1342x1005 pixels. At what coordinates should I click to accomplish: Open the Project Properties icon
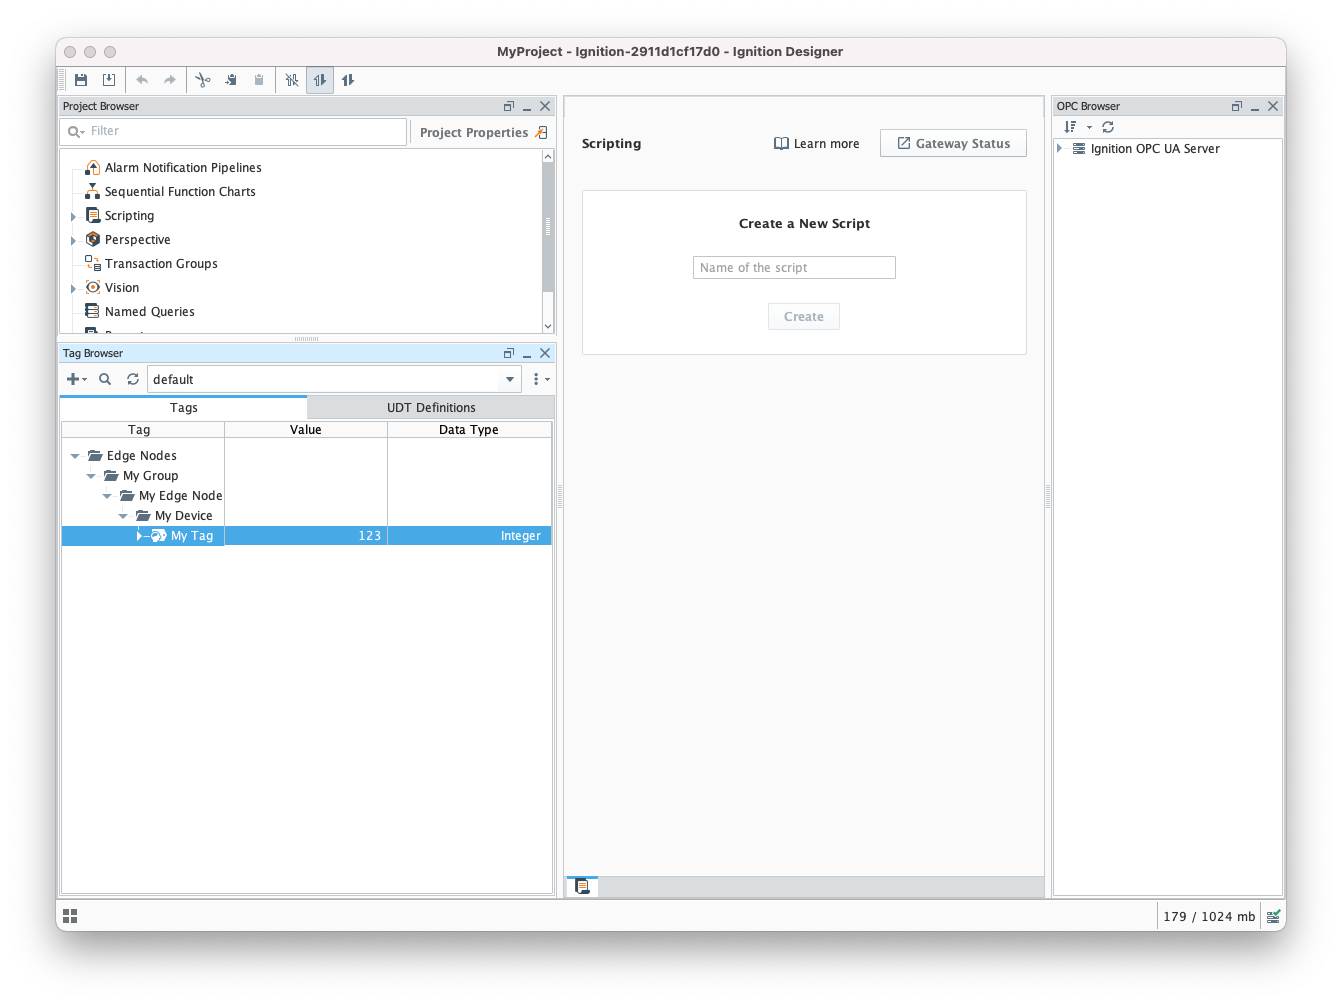point(541,132)
